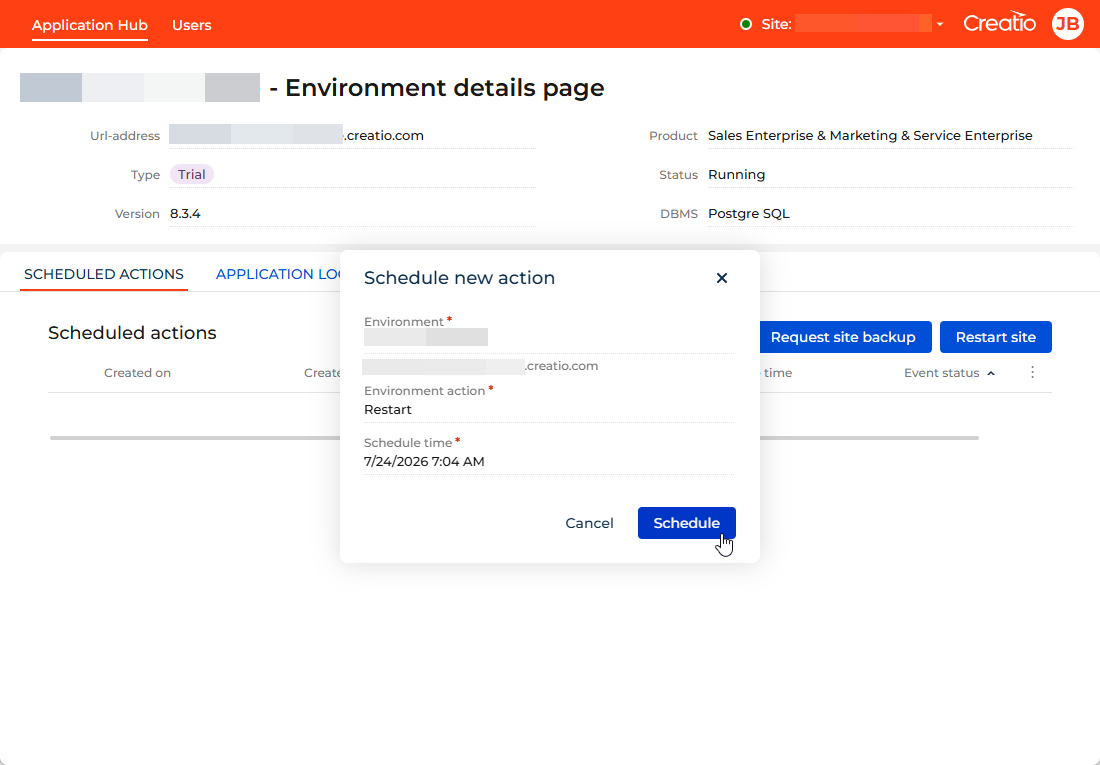Close the Schedule new action dialog
The image size is (1100, 765).
tap(721, 278)
